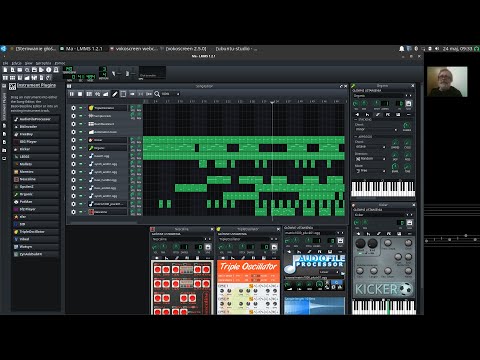Select ZynAddSubFX in the plugin list
Image resolution: width=480 pixels, height=360 pixels.
36,254
